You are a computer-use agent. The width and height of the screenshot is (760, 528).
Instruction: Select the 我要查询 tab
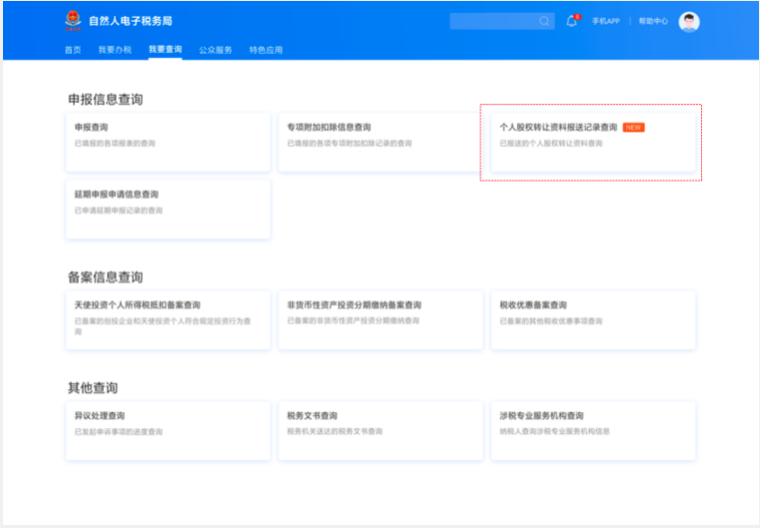[165, 49]
